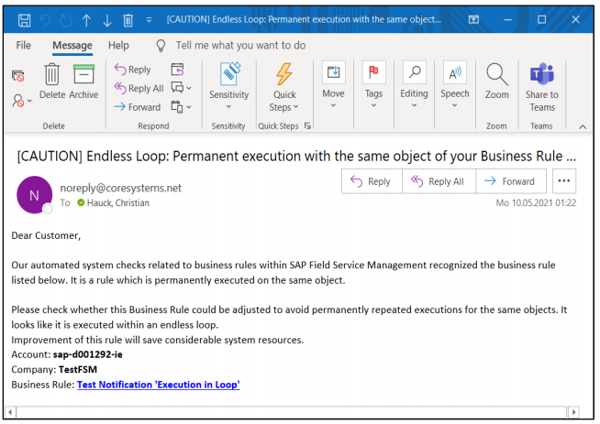Click the date Mo 10.05.2021 01:22
Image resolution: width=600 pixels, height=424 pixels.
pos(536,203)
